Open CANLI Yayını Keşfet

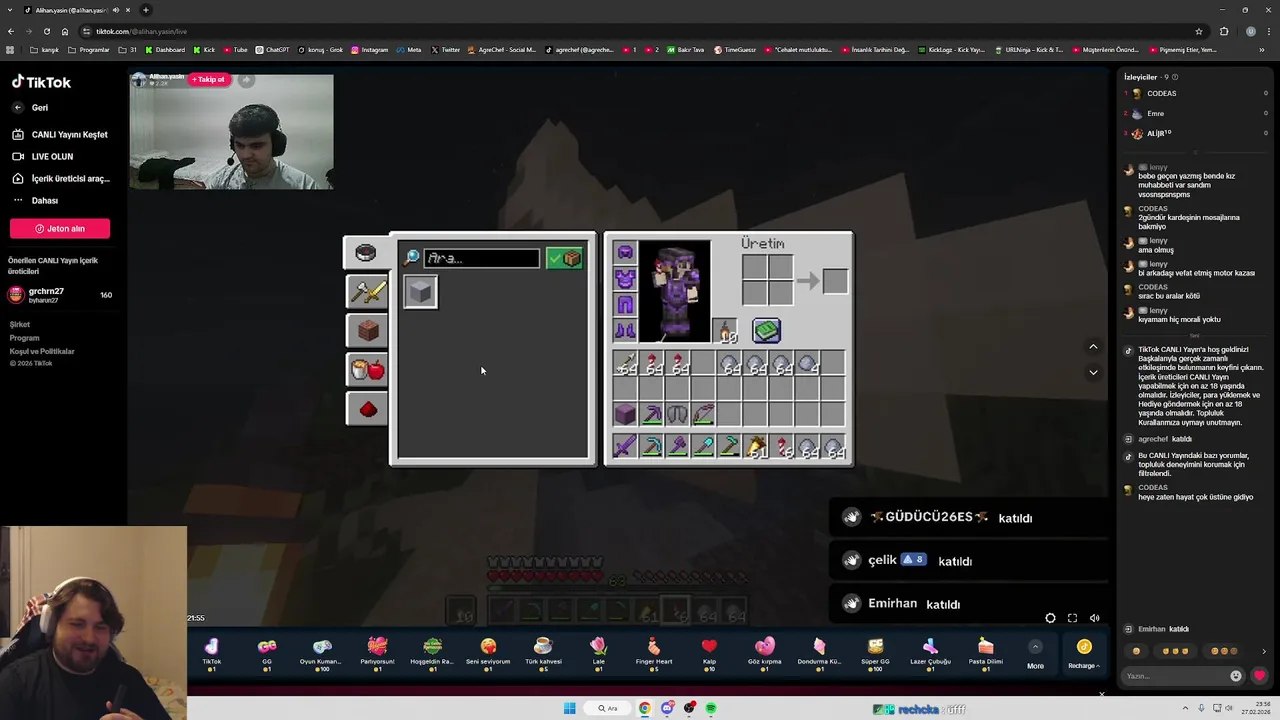pos(60,134)
